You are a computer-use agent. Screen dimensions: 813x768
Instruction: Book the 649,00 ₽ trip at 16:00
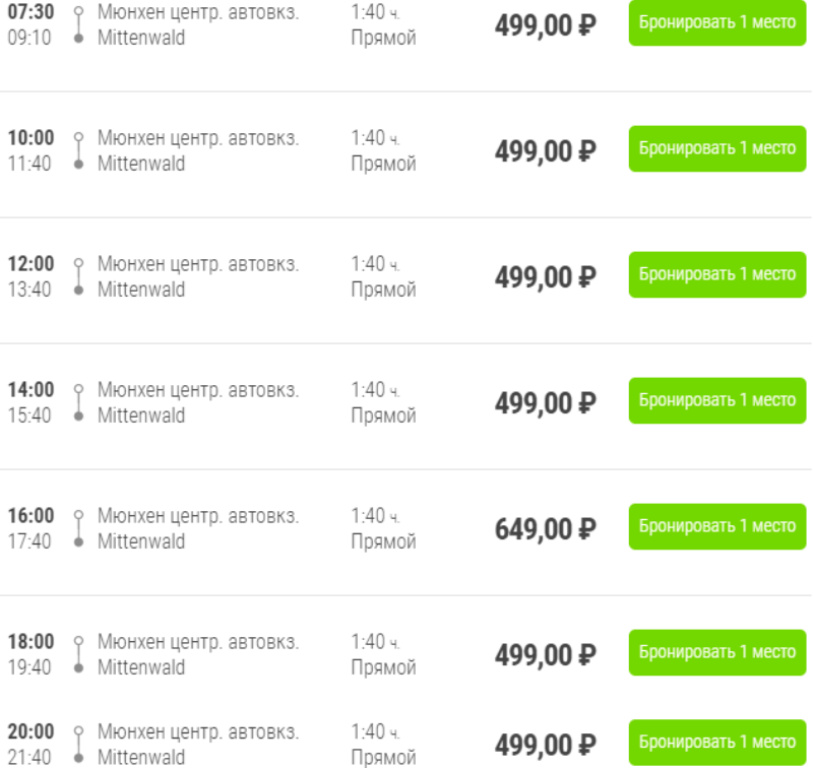pos(717,527)
